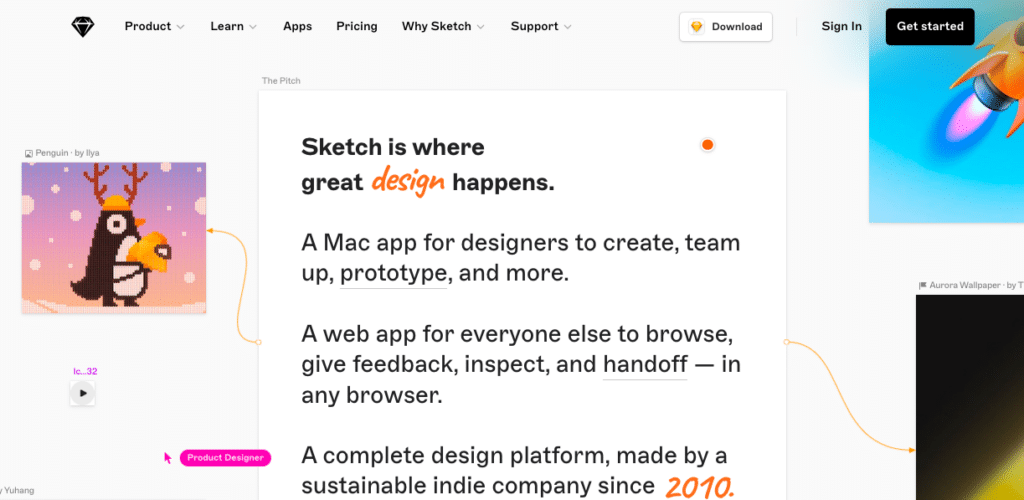The image size is (1024, 500).
Task: Follow the underlined prototype link
Action: (393, 273)
